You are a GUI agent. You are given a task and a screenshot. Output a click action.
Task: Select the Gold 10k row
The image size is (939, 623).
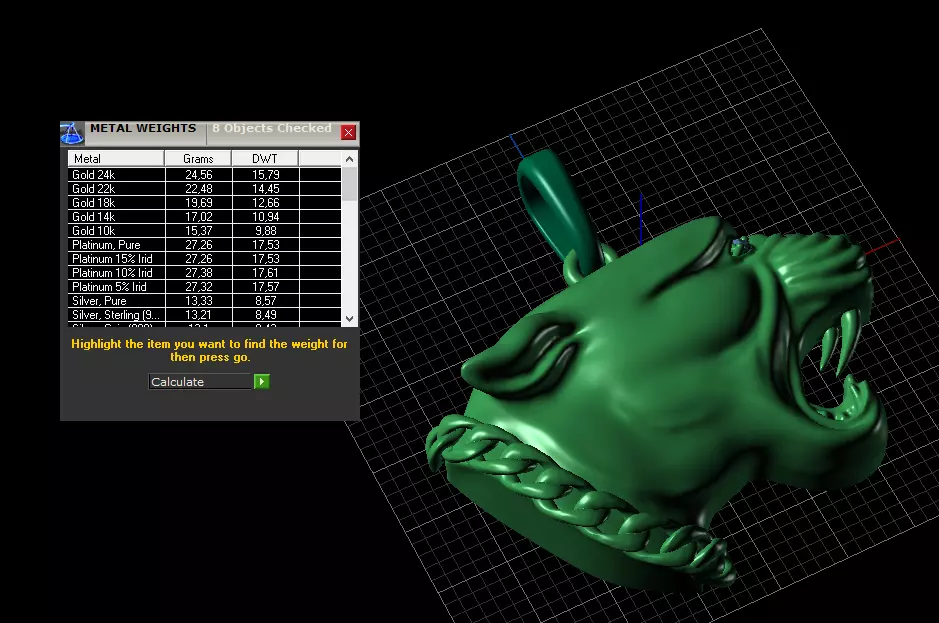[204, 231]
